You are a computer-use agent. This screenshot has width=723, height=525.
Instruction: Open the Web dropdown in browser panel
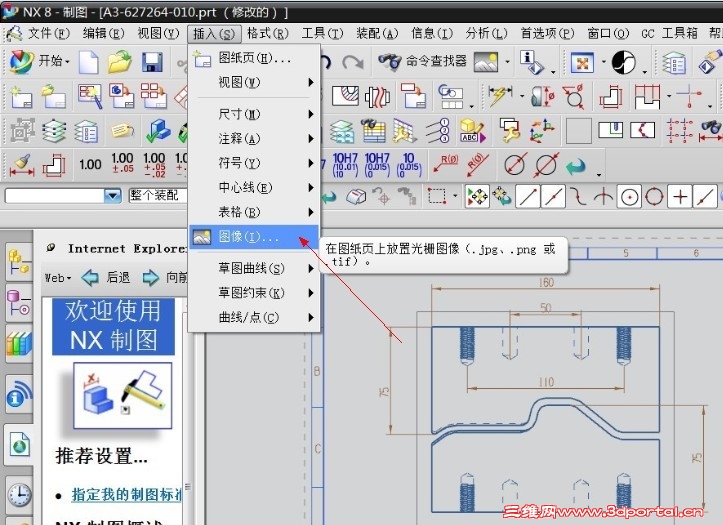[x=58, y=278]
